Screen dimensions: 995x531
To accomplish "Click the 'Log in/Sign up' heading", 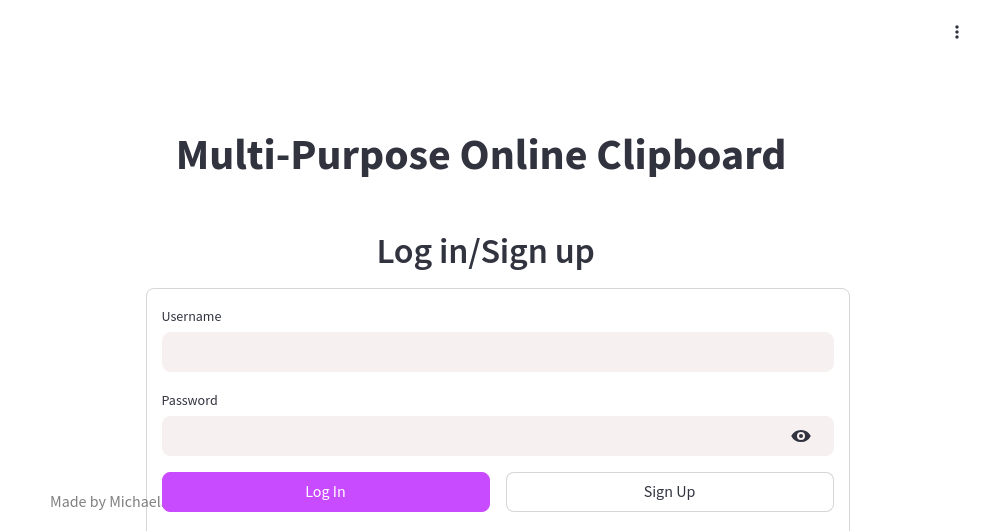I will click(485, 251).
